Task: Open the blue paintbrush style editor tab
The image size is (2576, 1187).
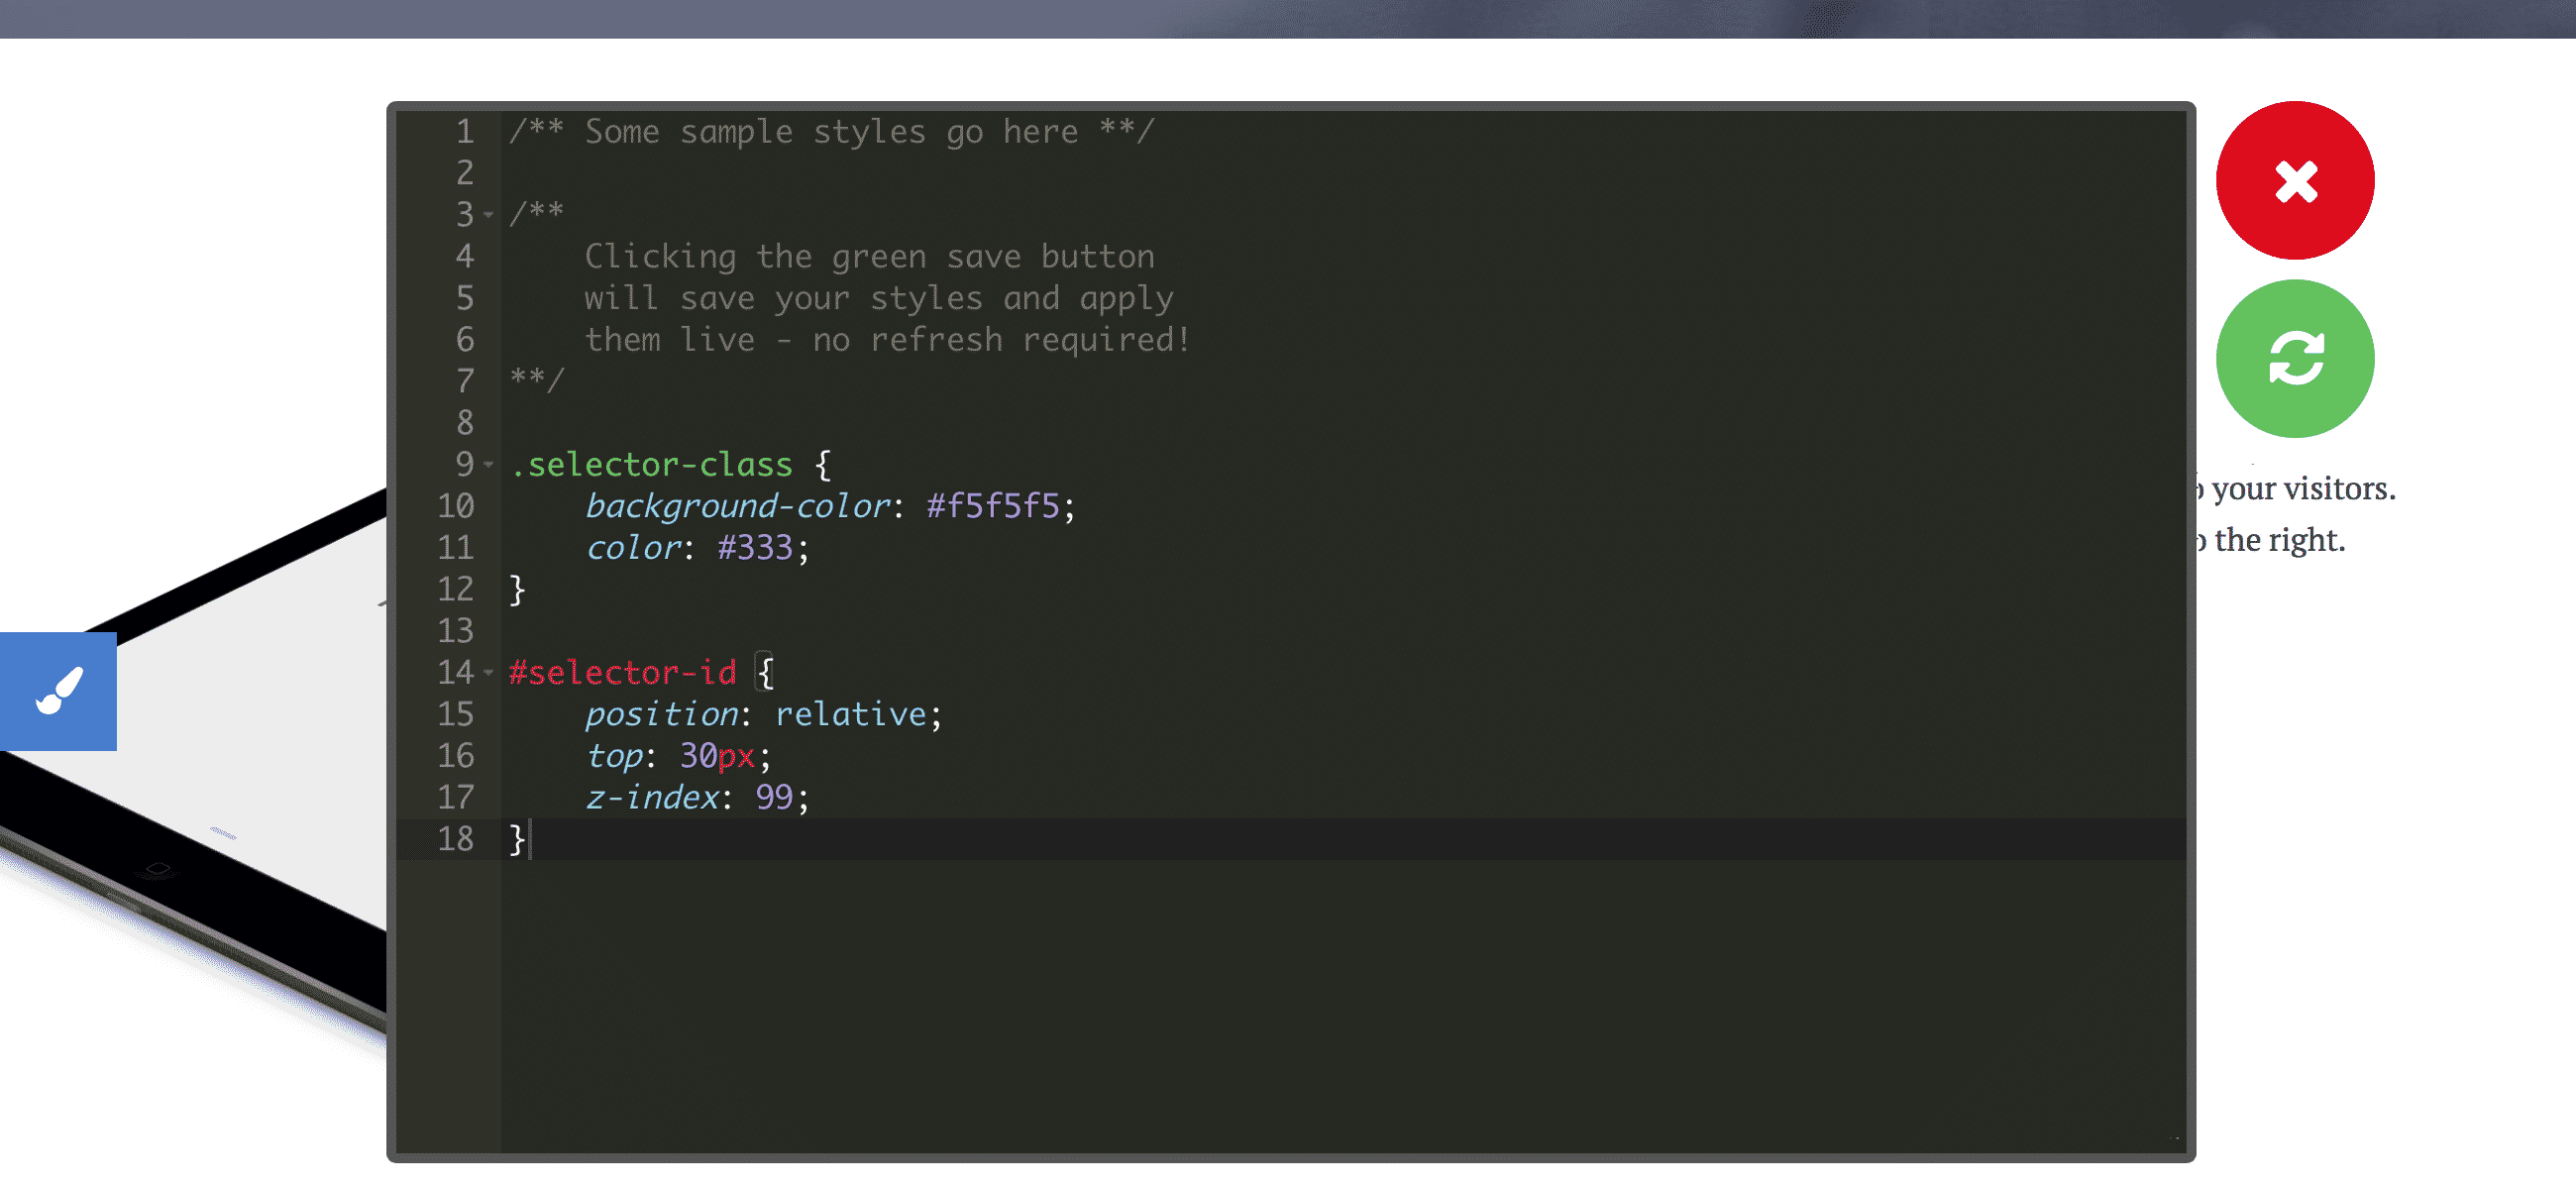Action: (x=58, y=691)
